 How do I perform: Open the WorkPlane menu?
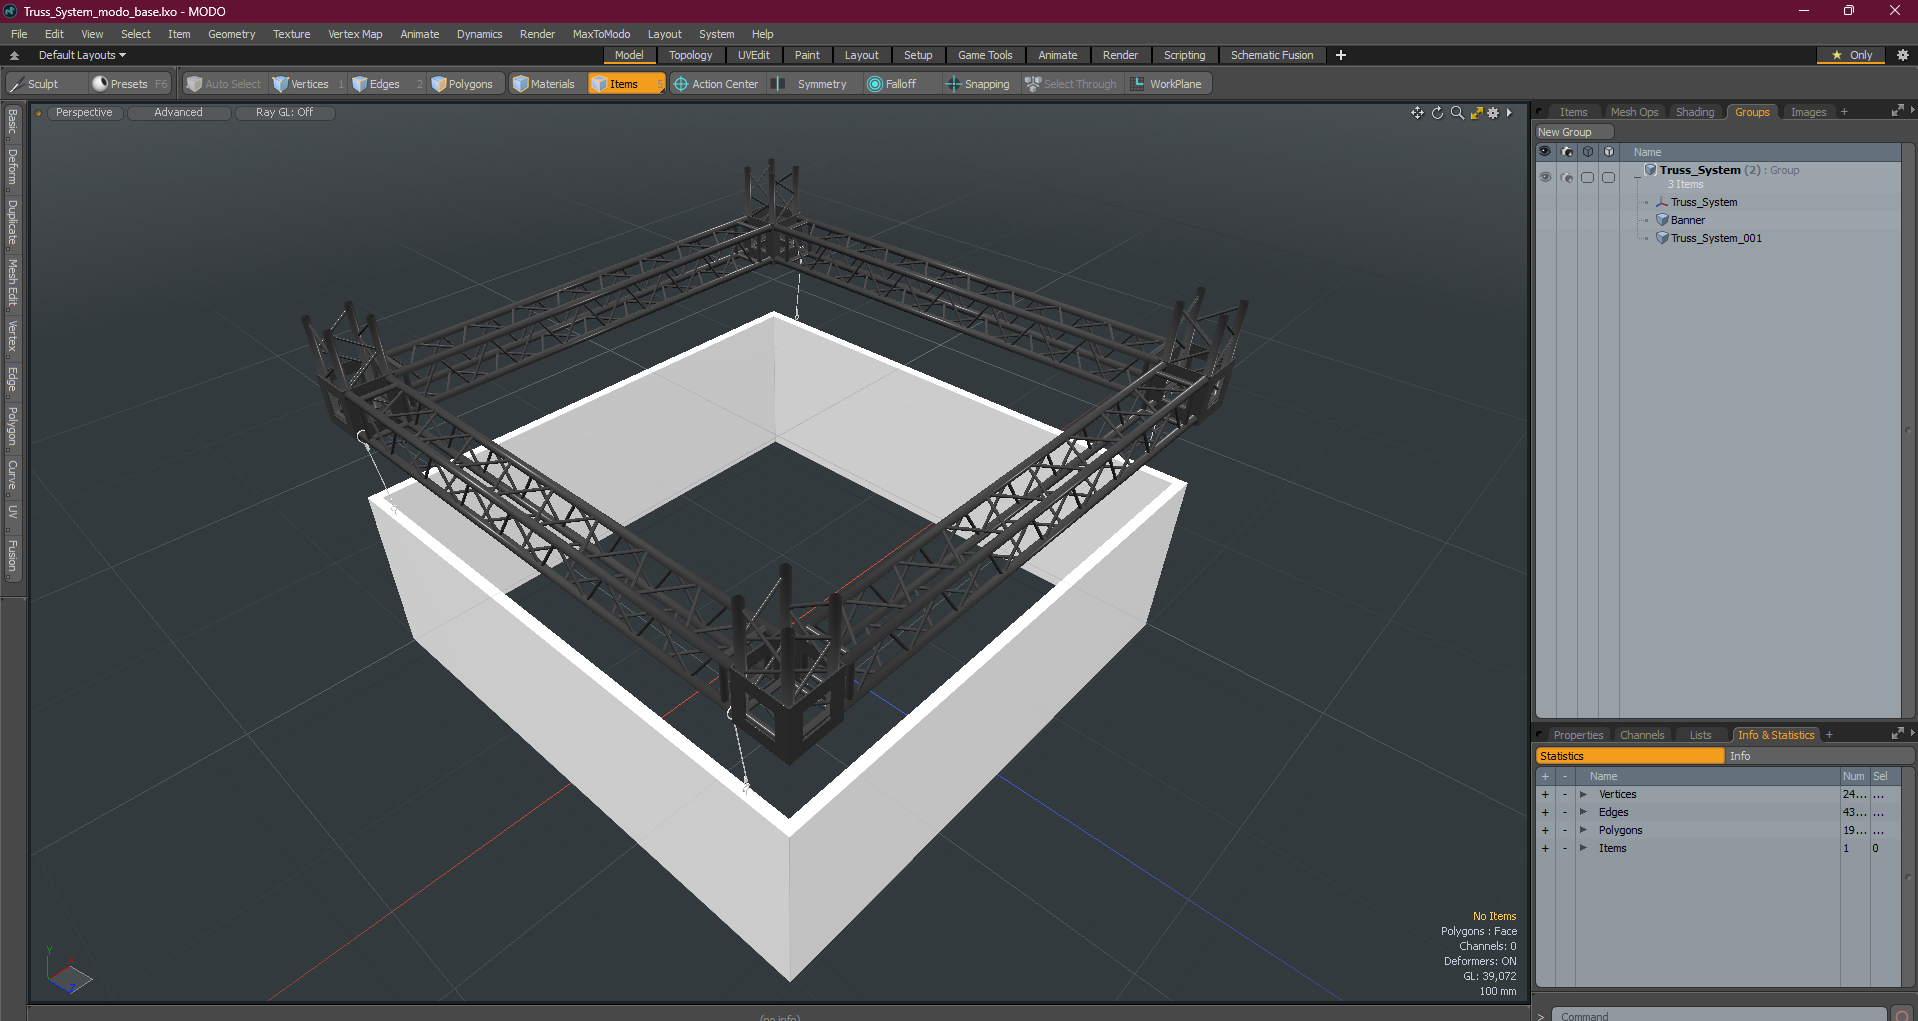(x=1167, y=84)
